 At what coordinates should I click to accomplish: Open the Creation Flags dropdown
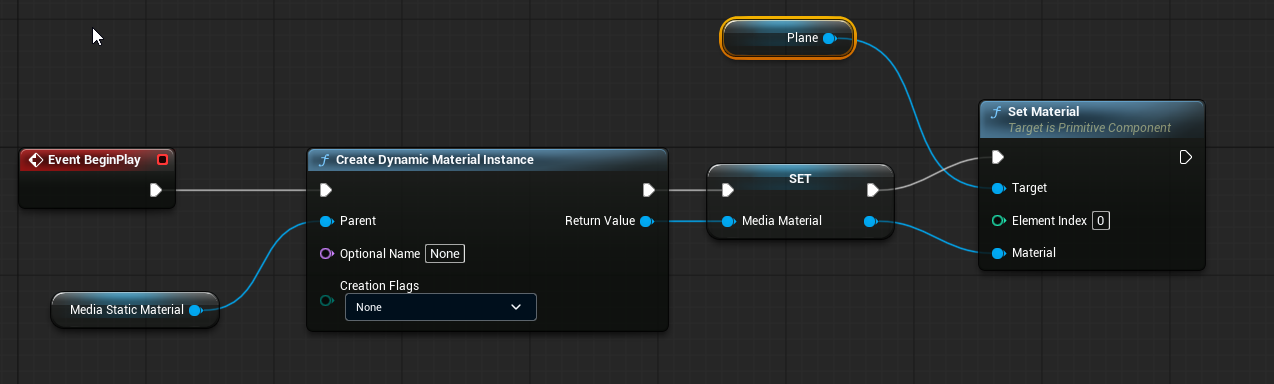pyautogui.click(x=441, y=307)
